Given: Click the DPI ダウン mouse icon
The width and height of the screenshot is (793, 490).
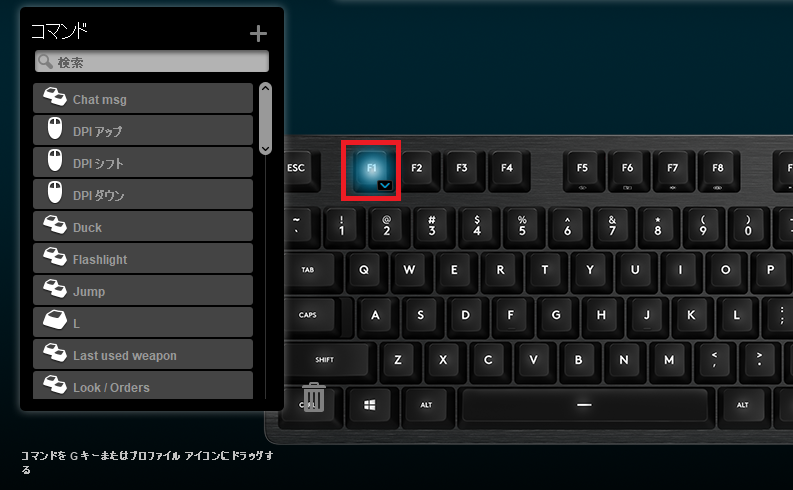Looking at the screenshot, I should click(55, 193).
